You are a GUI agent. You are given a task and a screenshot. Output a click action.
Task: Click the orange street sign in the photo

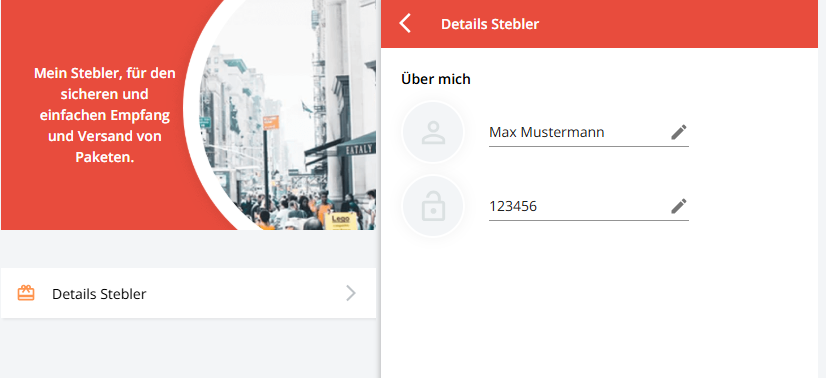[271, 122]
